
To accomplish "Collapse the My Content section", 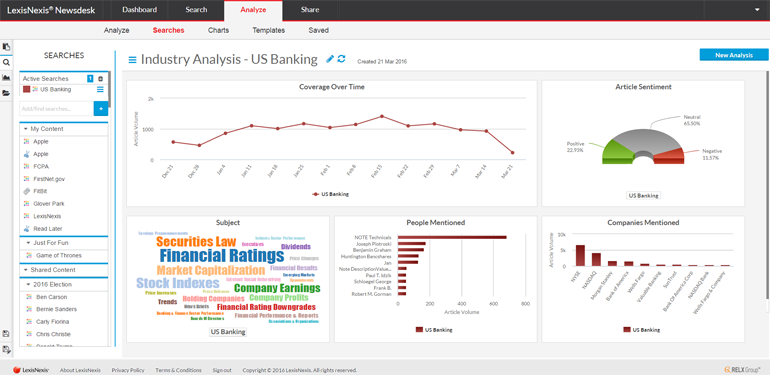I will coord(25,129).
